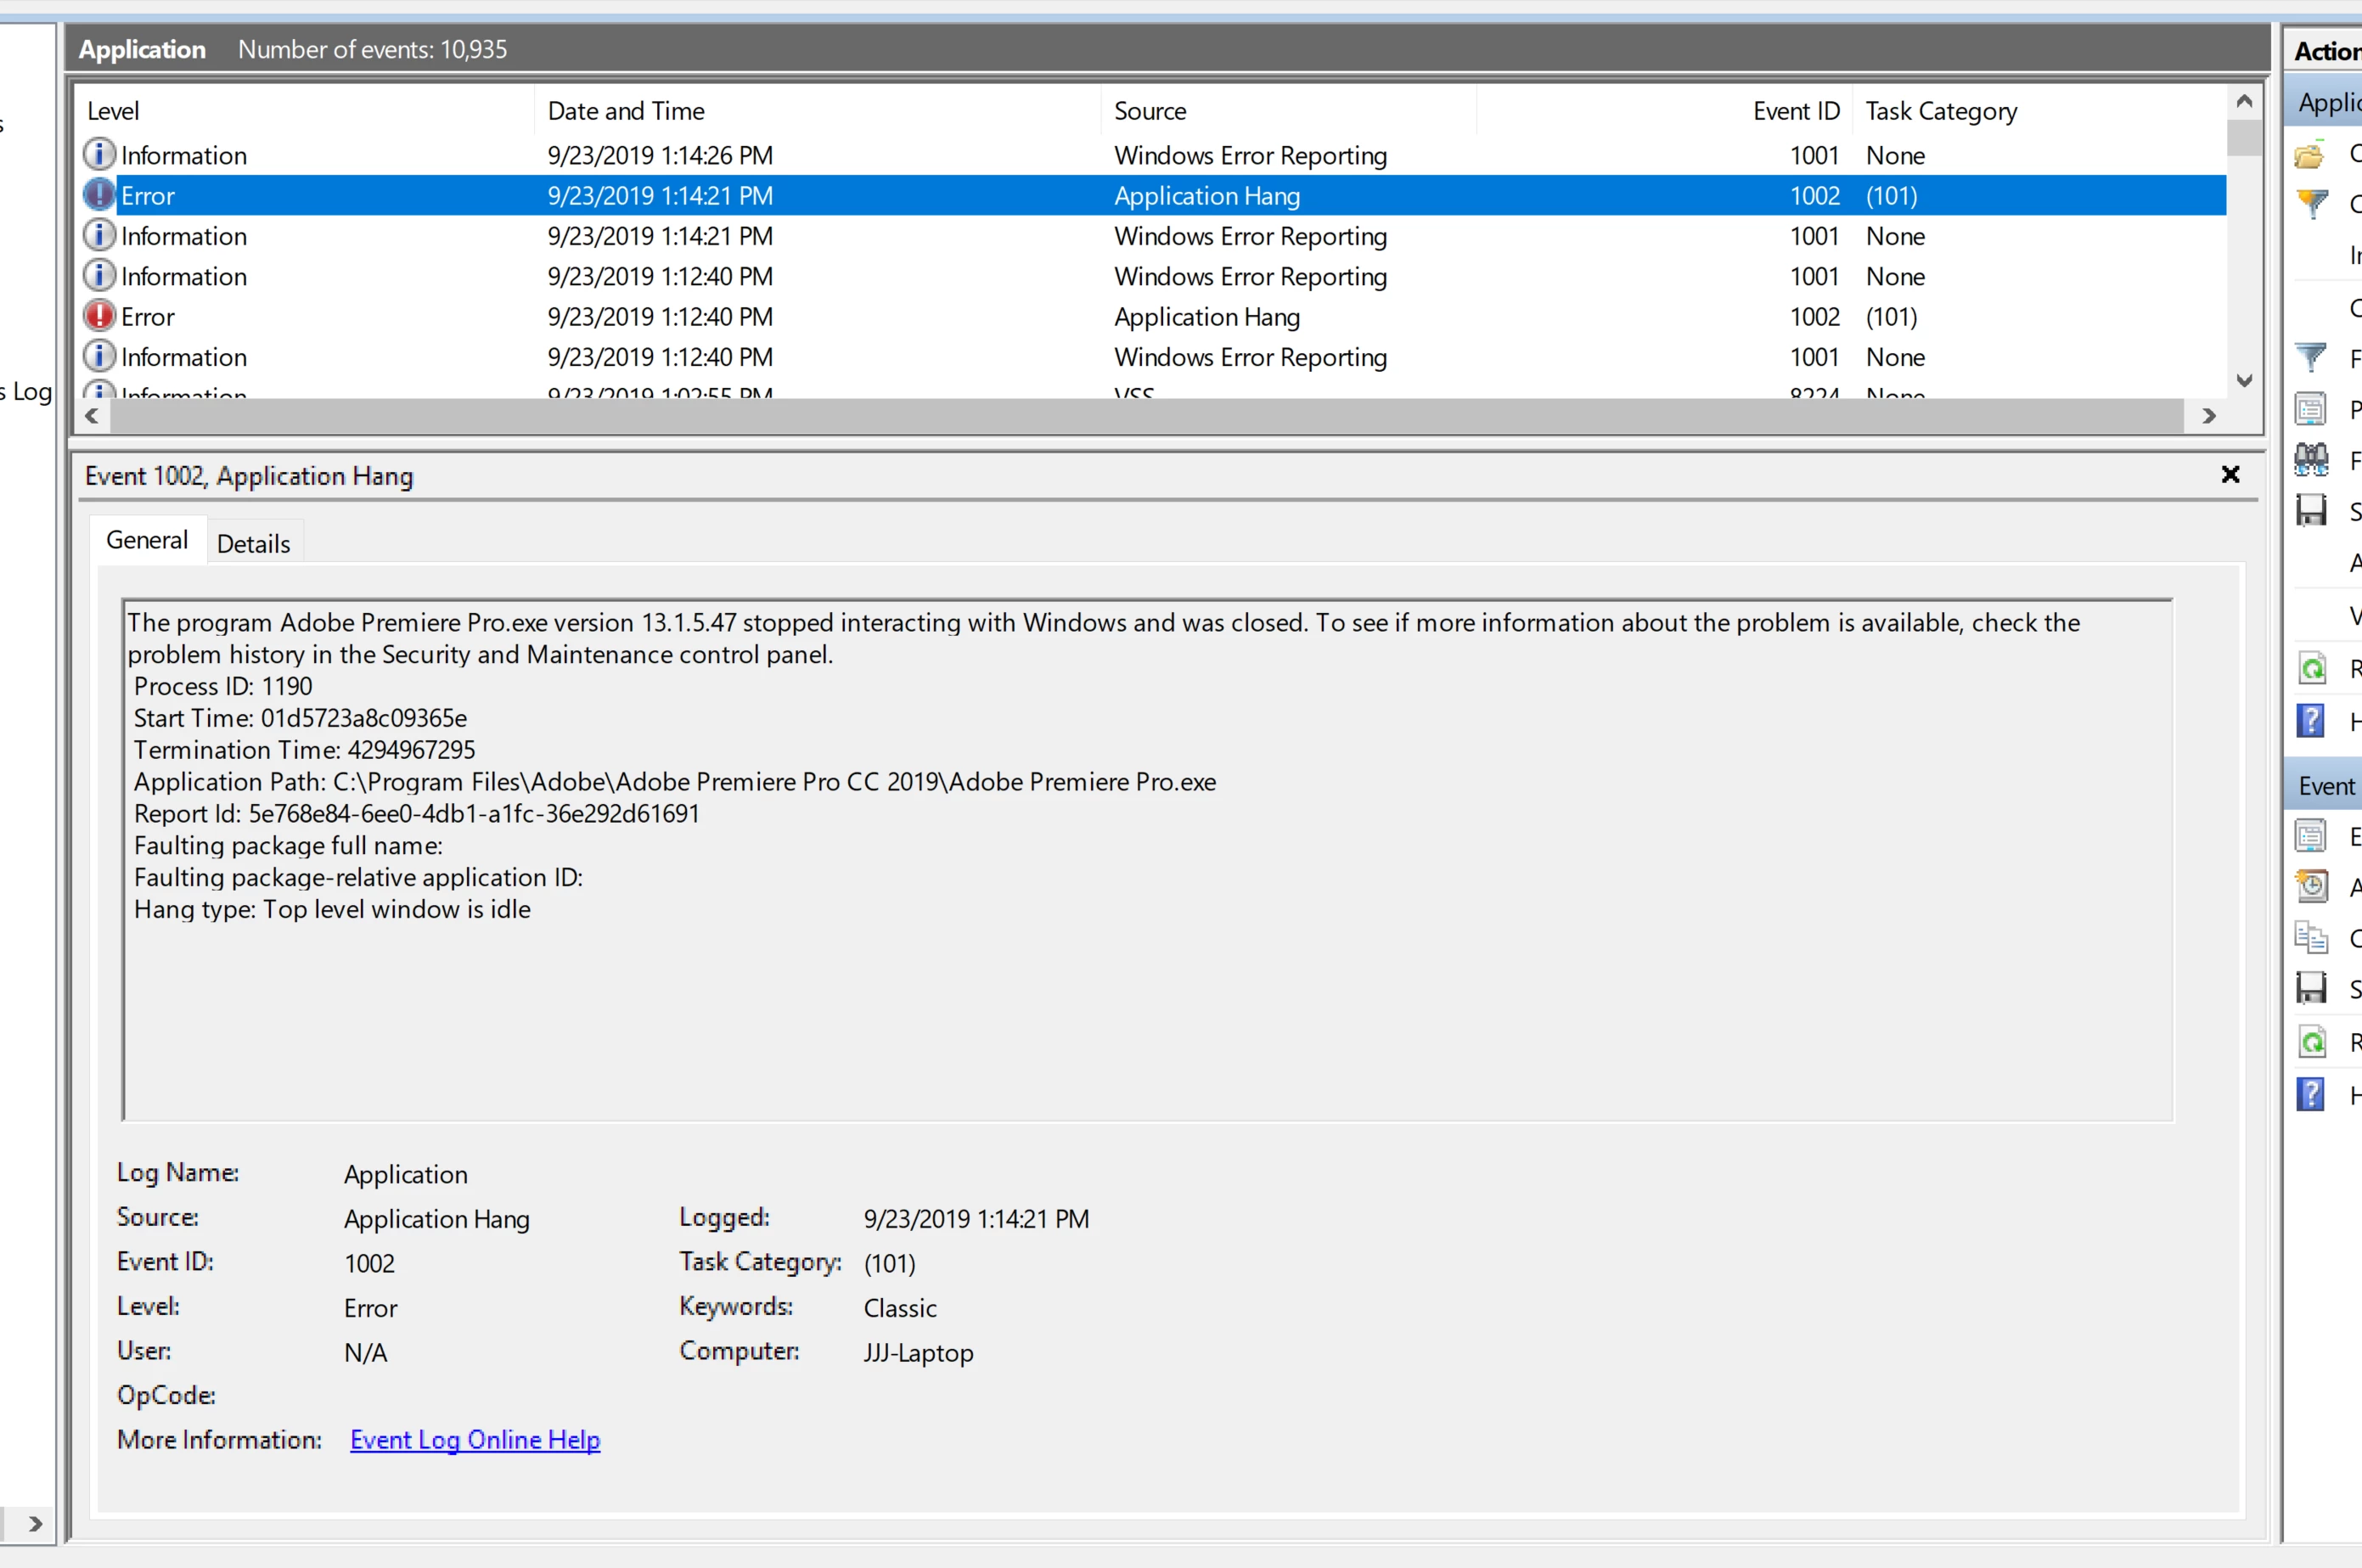The width and height of the screenshot is (2362, 1568).
Task: Collapse the Event section header in Actions
Action: [x=2326, y=786]
